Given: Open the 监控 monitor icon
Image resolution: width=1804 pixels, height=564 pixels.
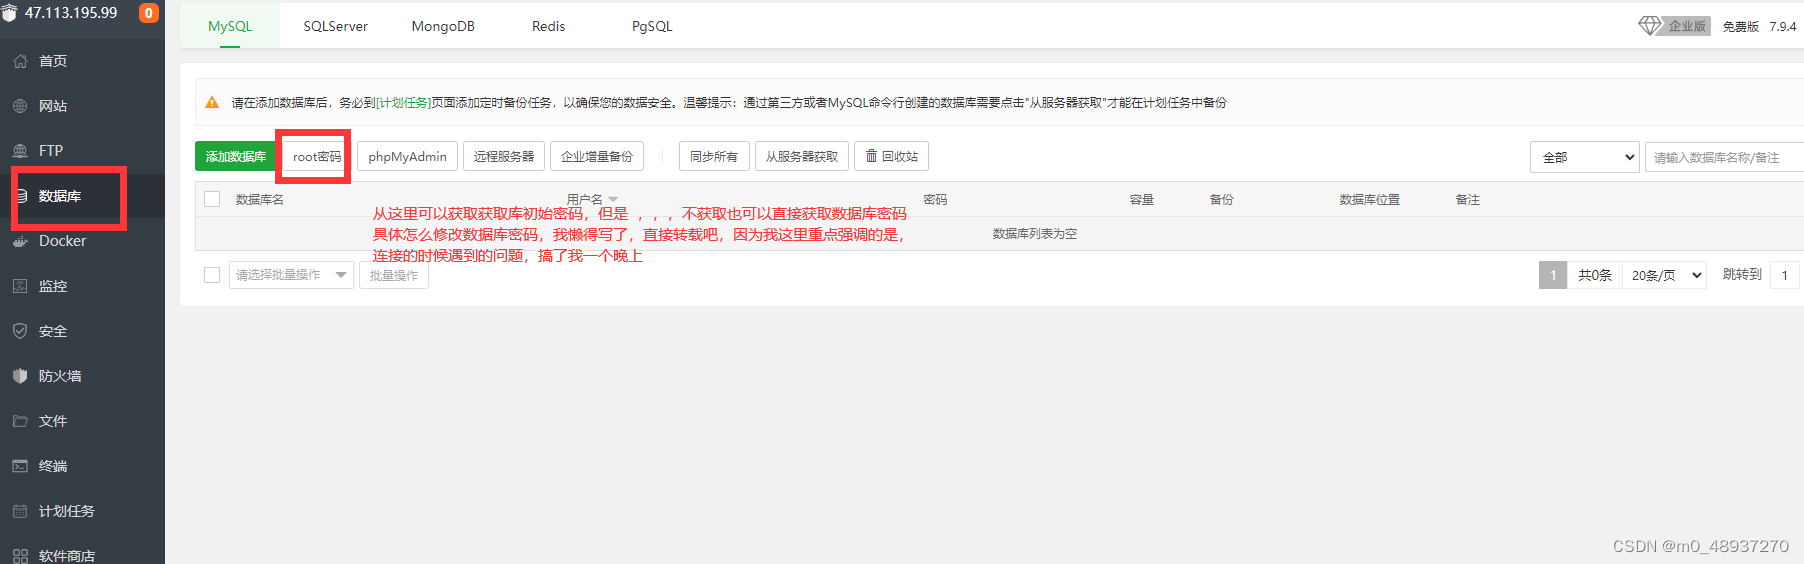Looking at the screenshot, I should point(20,286).
